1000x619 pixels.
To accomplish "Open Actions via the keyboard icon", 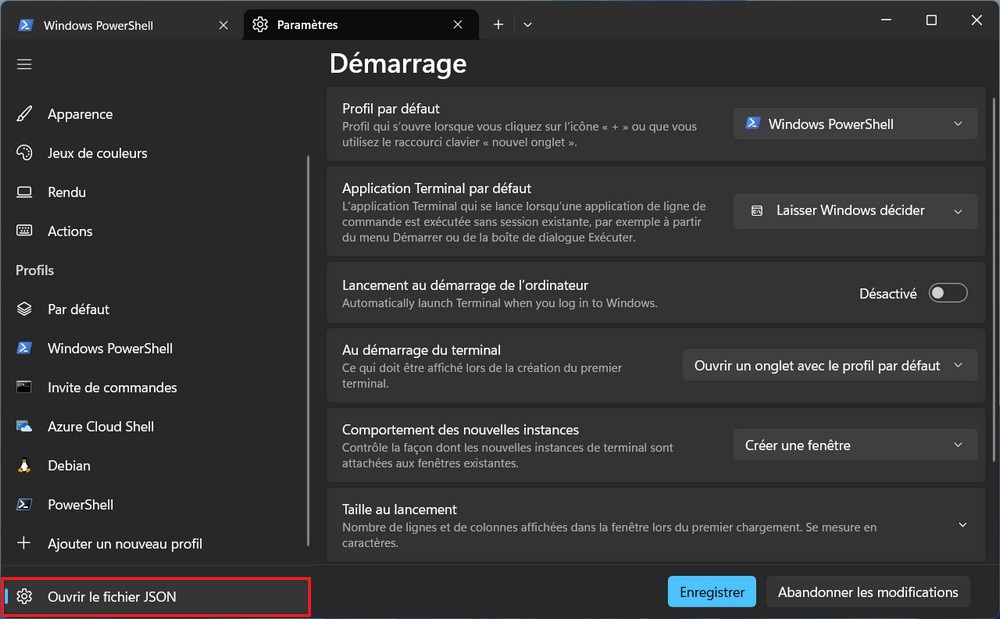I will point(24,231).
